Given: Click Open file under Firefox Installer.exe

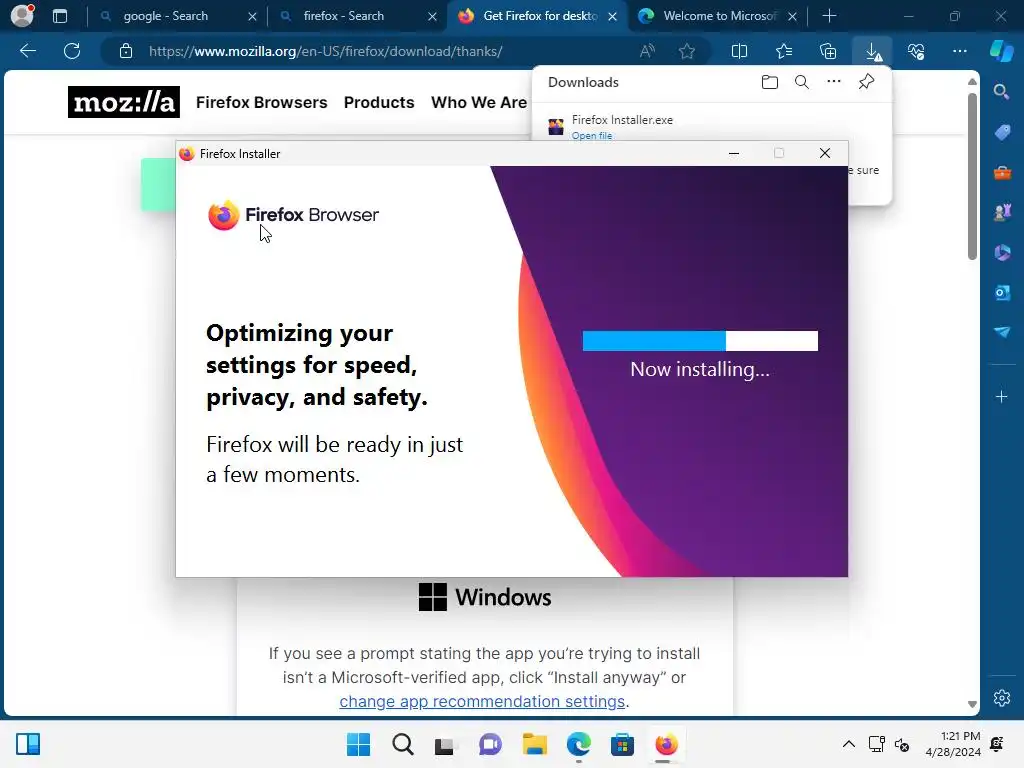Looking at the screenshot, I should click(592, 136).
